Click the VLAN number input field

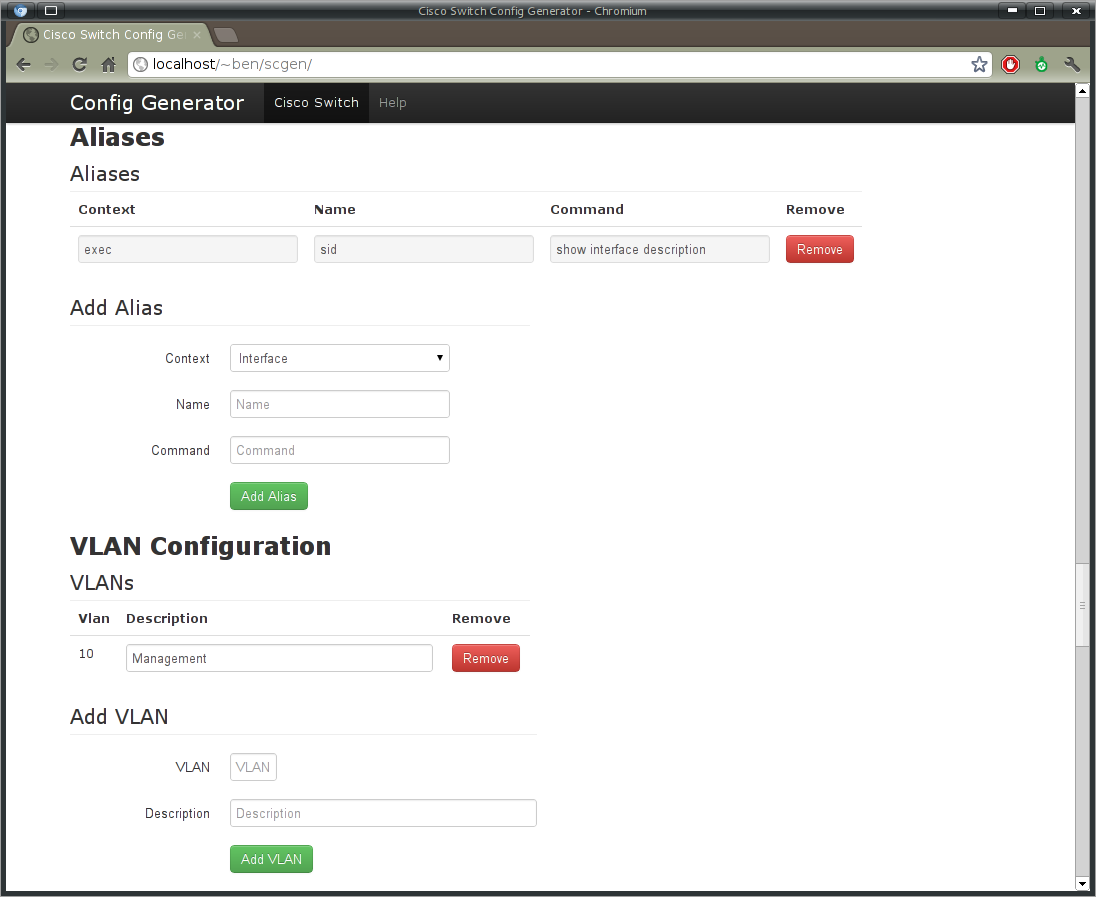[x=253, y=767]
